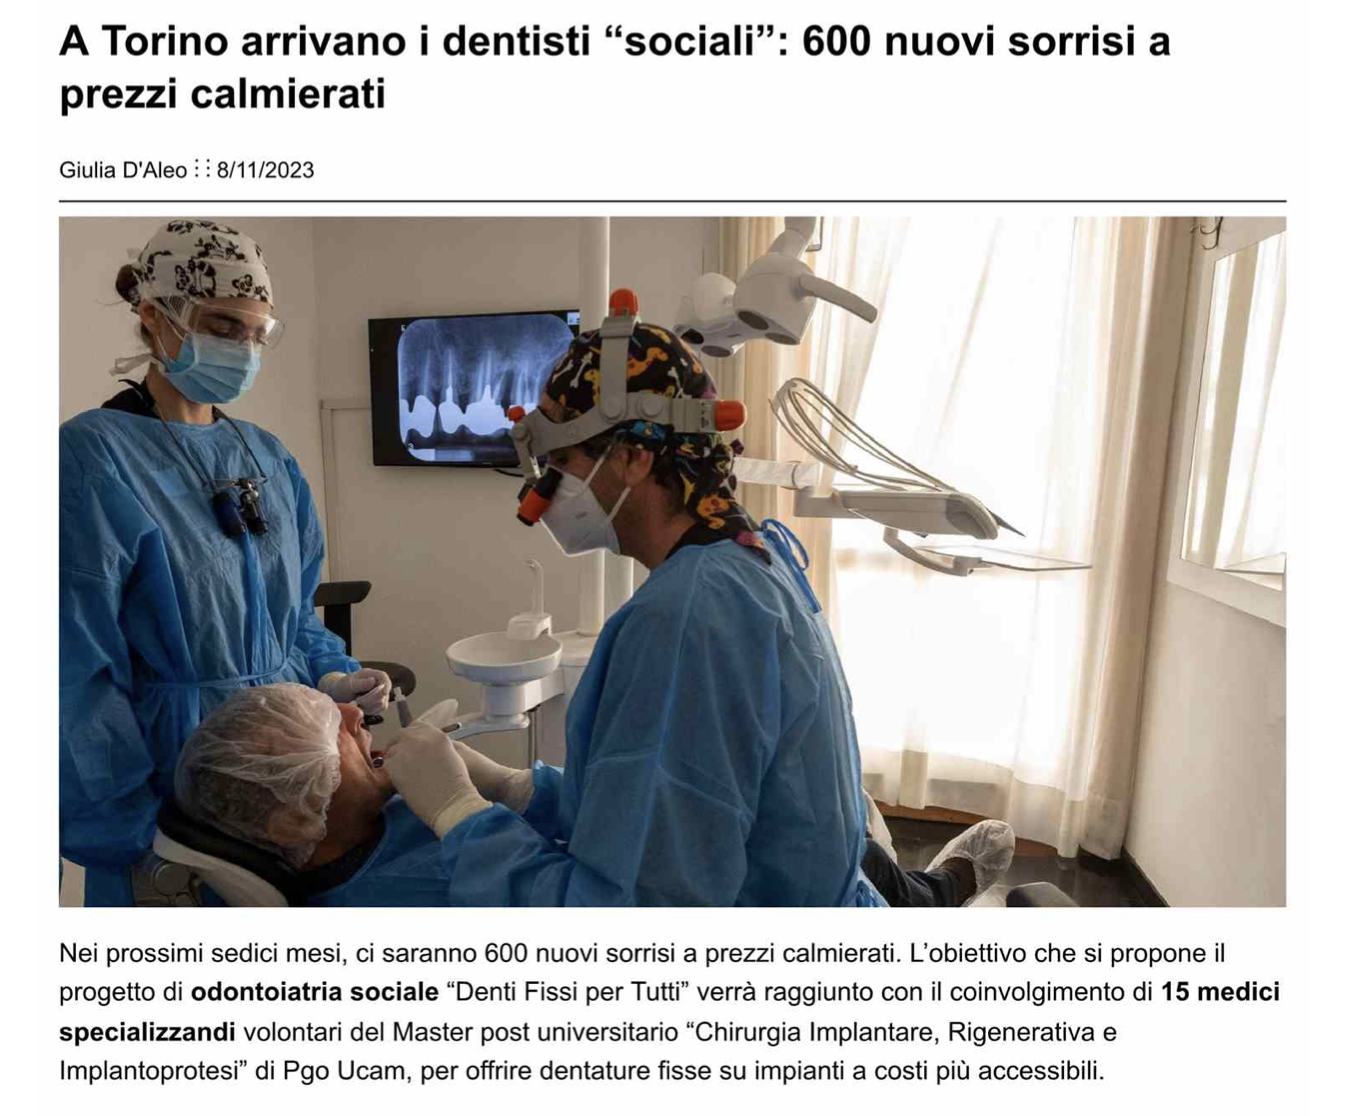Image resolution: width=1368 pixels, height=1116 pixels.
Task: Click the article headline about Torino dentists
Action: (x=614, y=68)
